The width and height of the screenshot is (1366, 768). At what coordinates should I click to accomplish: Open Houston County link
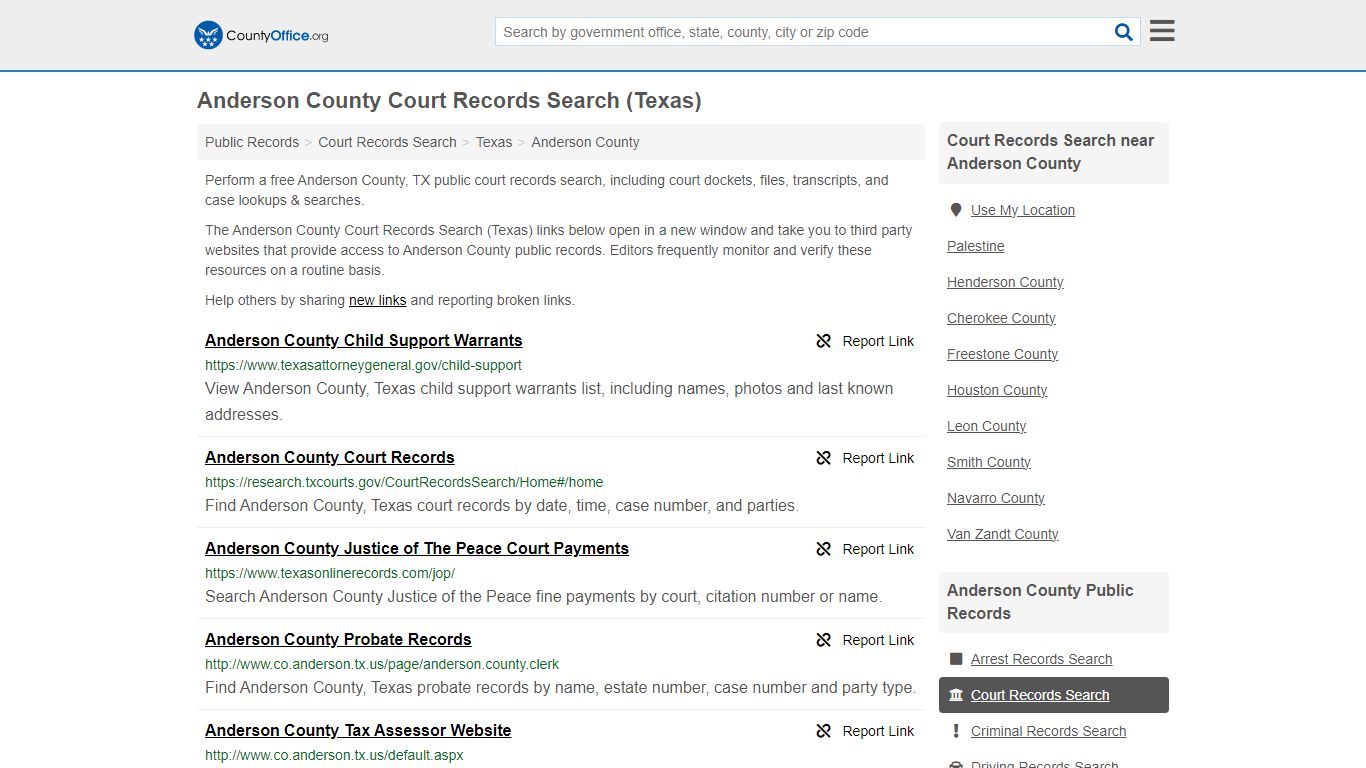click(x=997, y=390)
